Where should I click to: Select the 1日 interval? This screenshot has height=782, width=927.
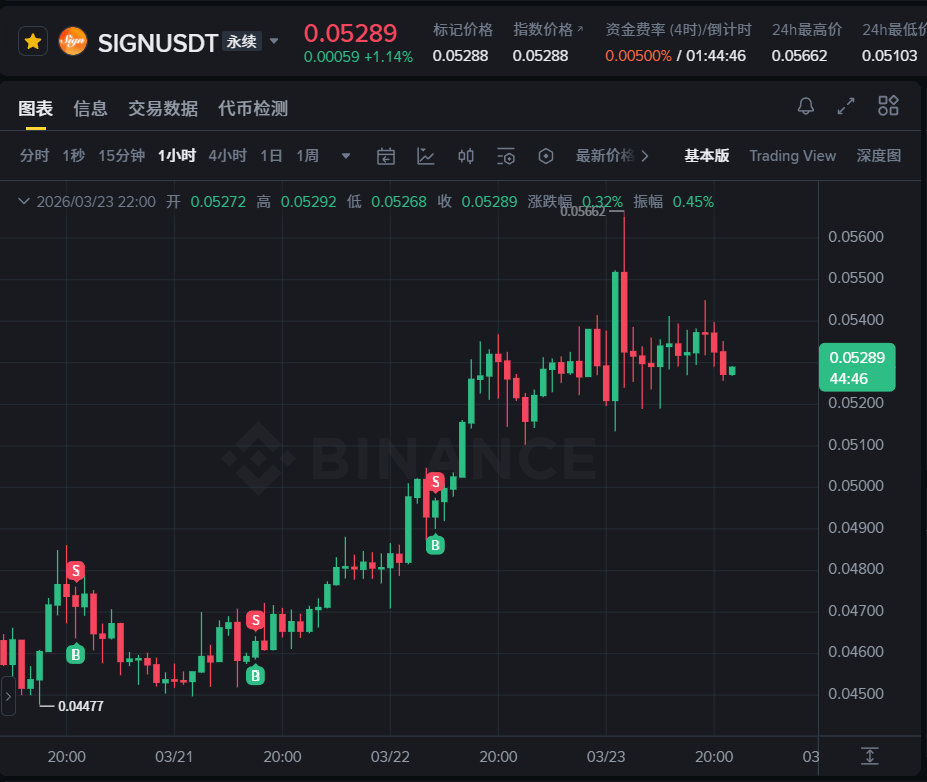pos(271,155)
